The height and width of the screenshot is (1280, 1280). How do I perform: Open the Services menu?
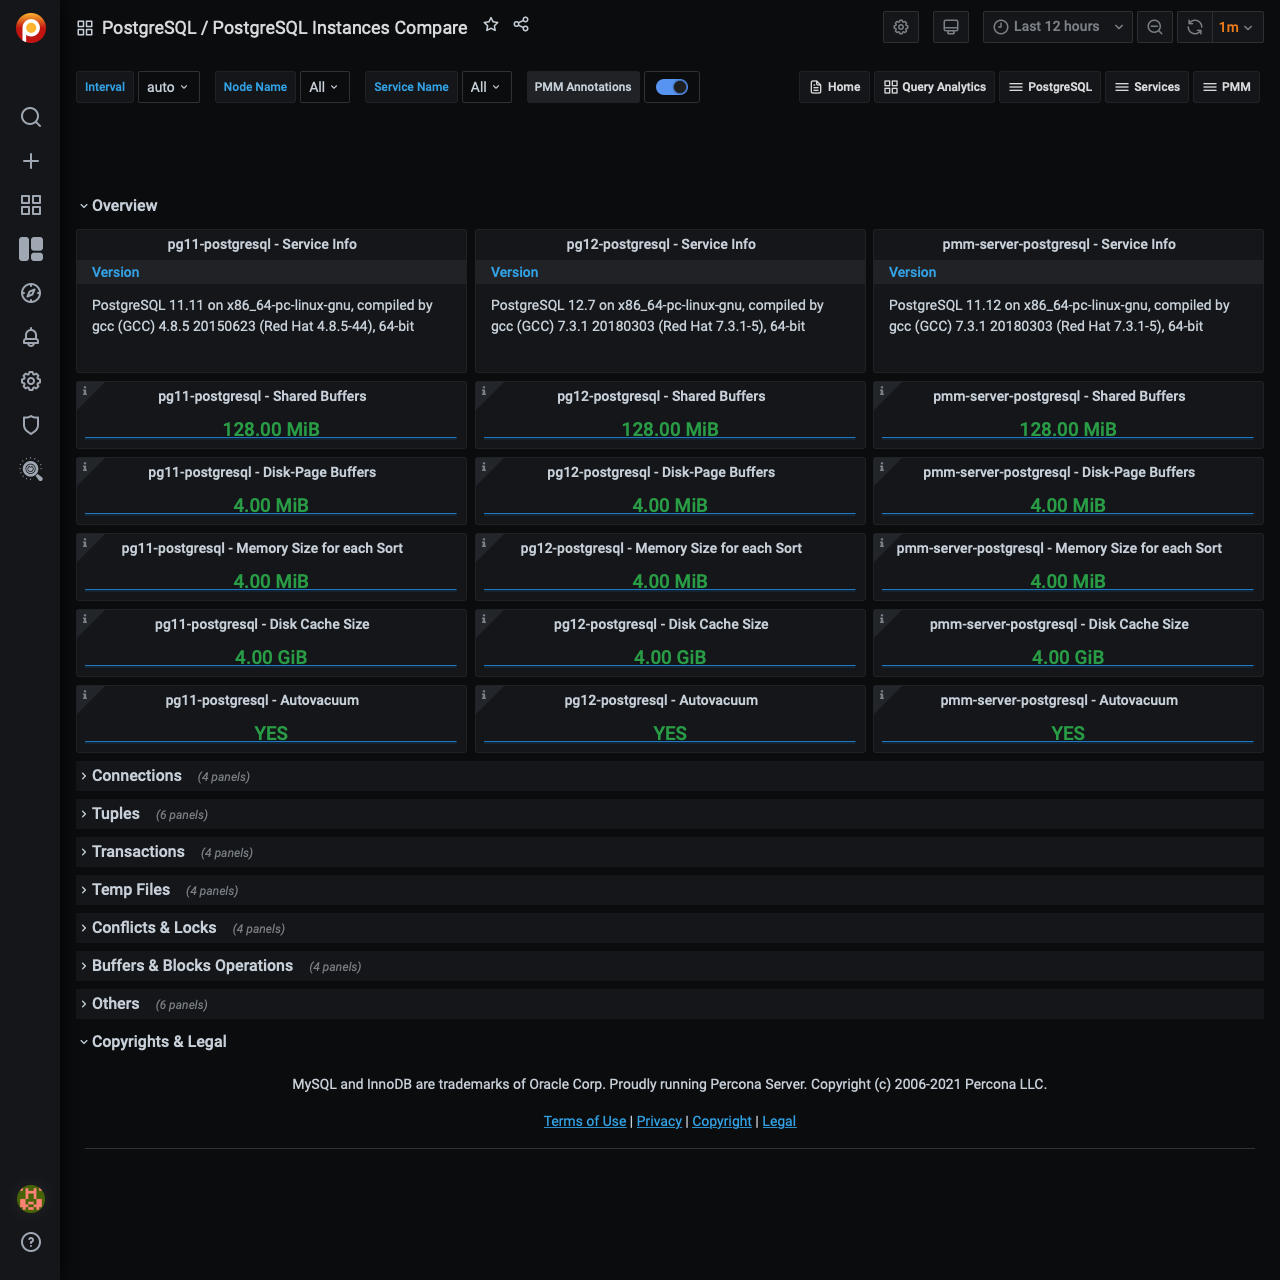[1147, 87]
